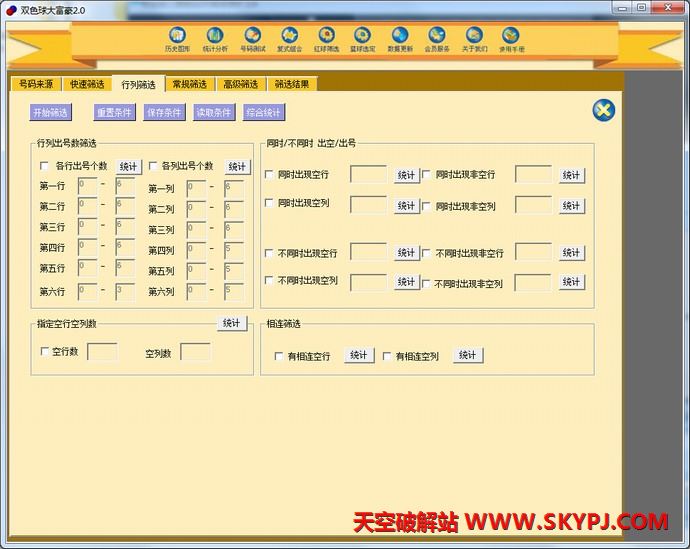Click the 数据更新 toolbar icon

399,39
